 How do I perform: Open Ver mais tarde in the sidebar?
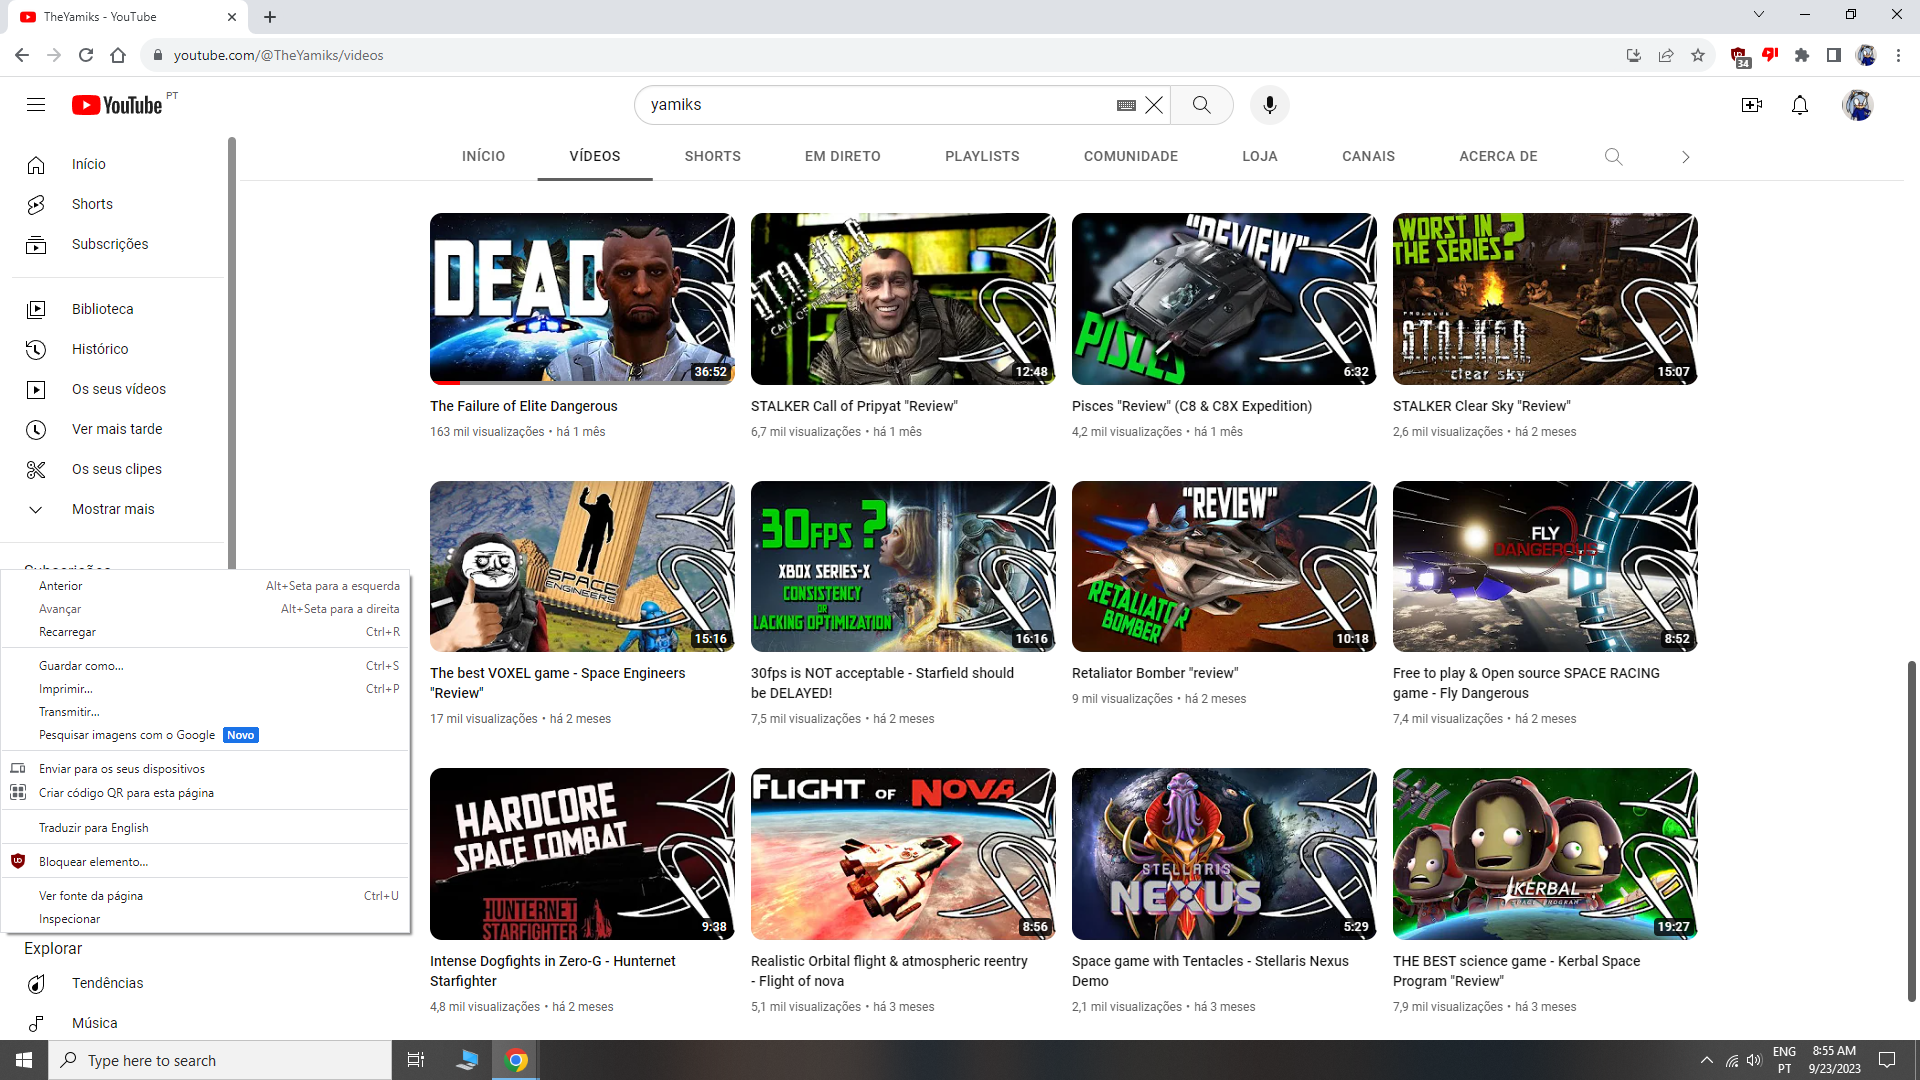click(118, 429)
